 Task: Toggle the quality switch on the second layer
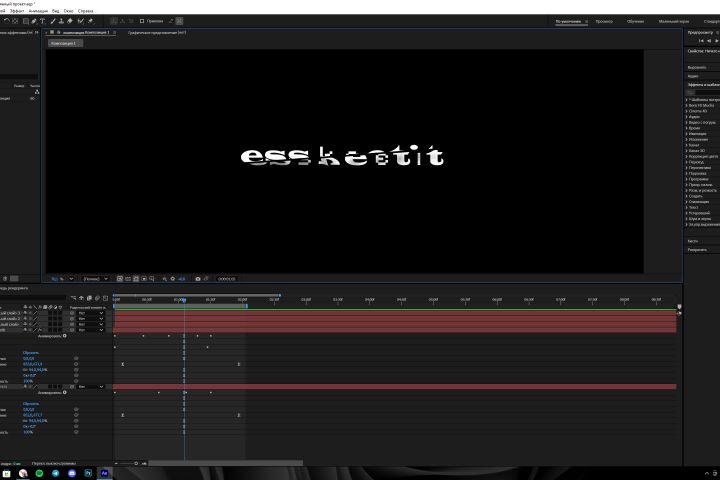coord(35,318)
